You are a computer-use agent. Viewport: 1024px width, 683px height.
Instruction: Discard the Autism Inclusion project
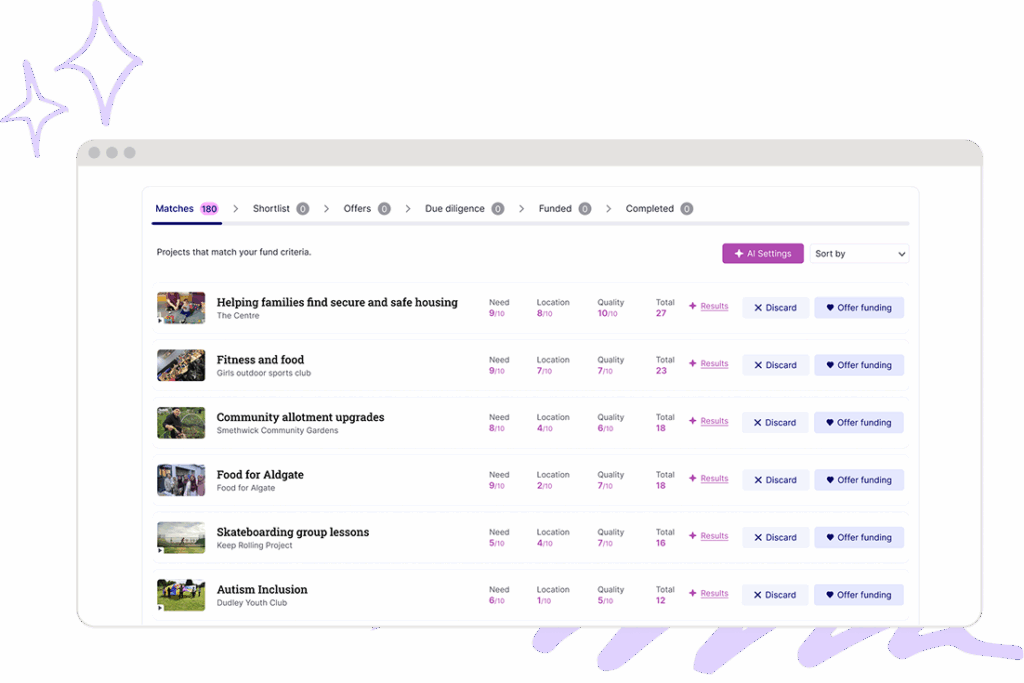775,595
